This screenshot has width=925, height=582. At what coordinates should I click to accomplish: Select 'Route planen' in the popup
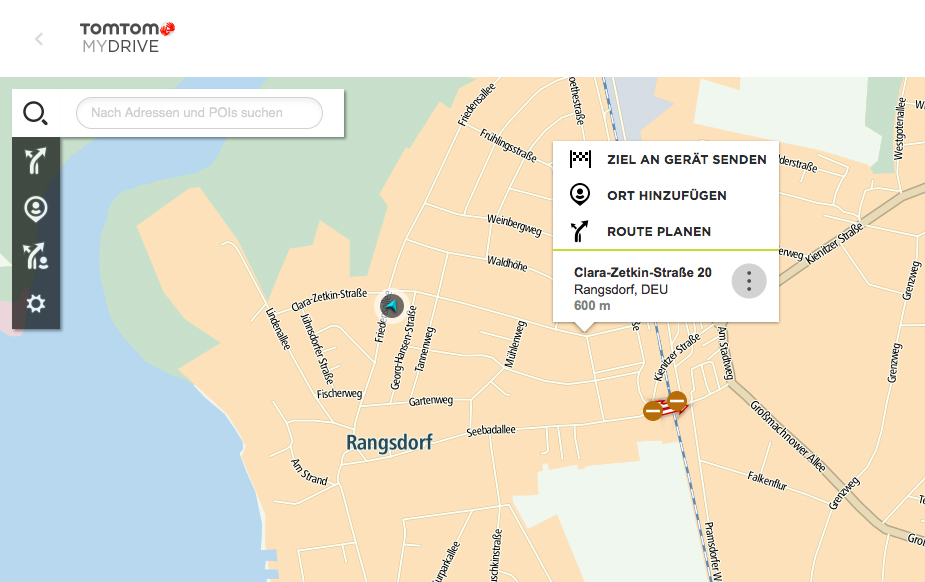coord(658,231)
